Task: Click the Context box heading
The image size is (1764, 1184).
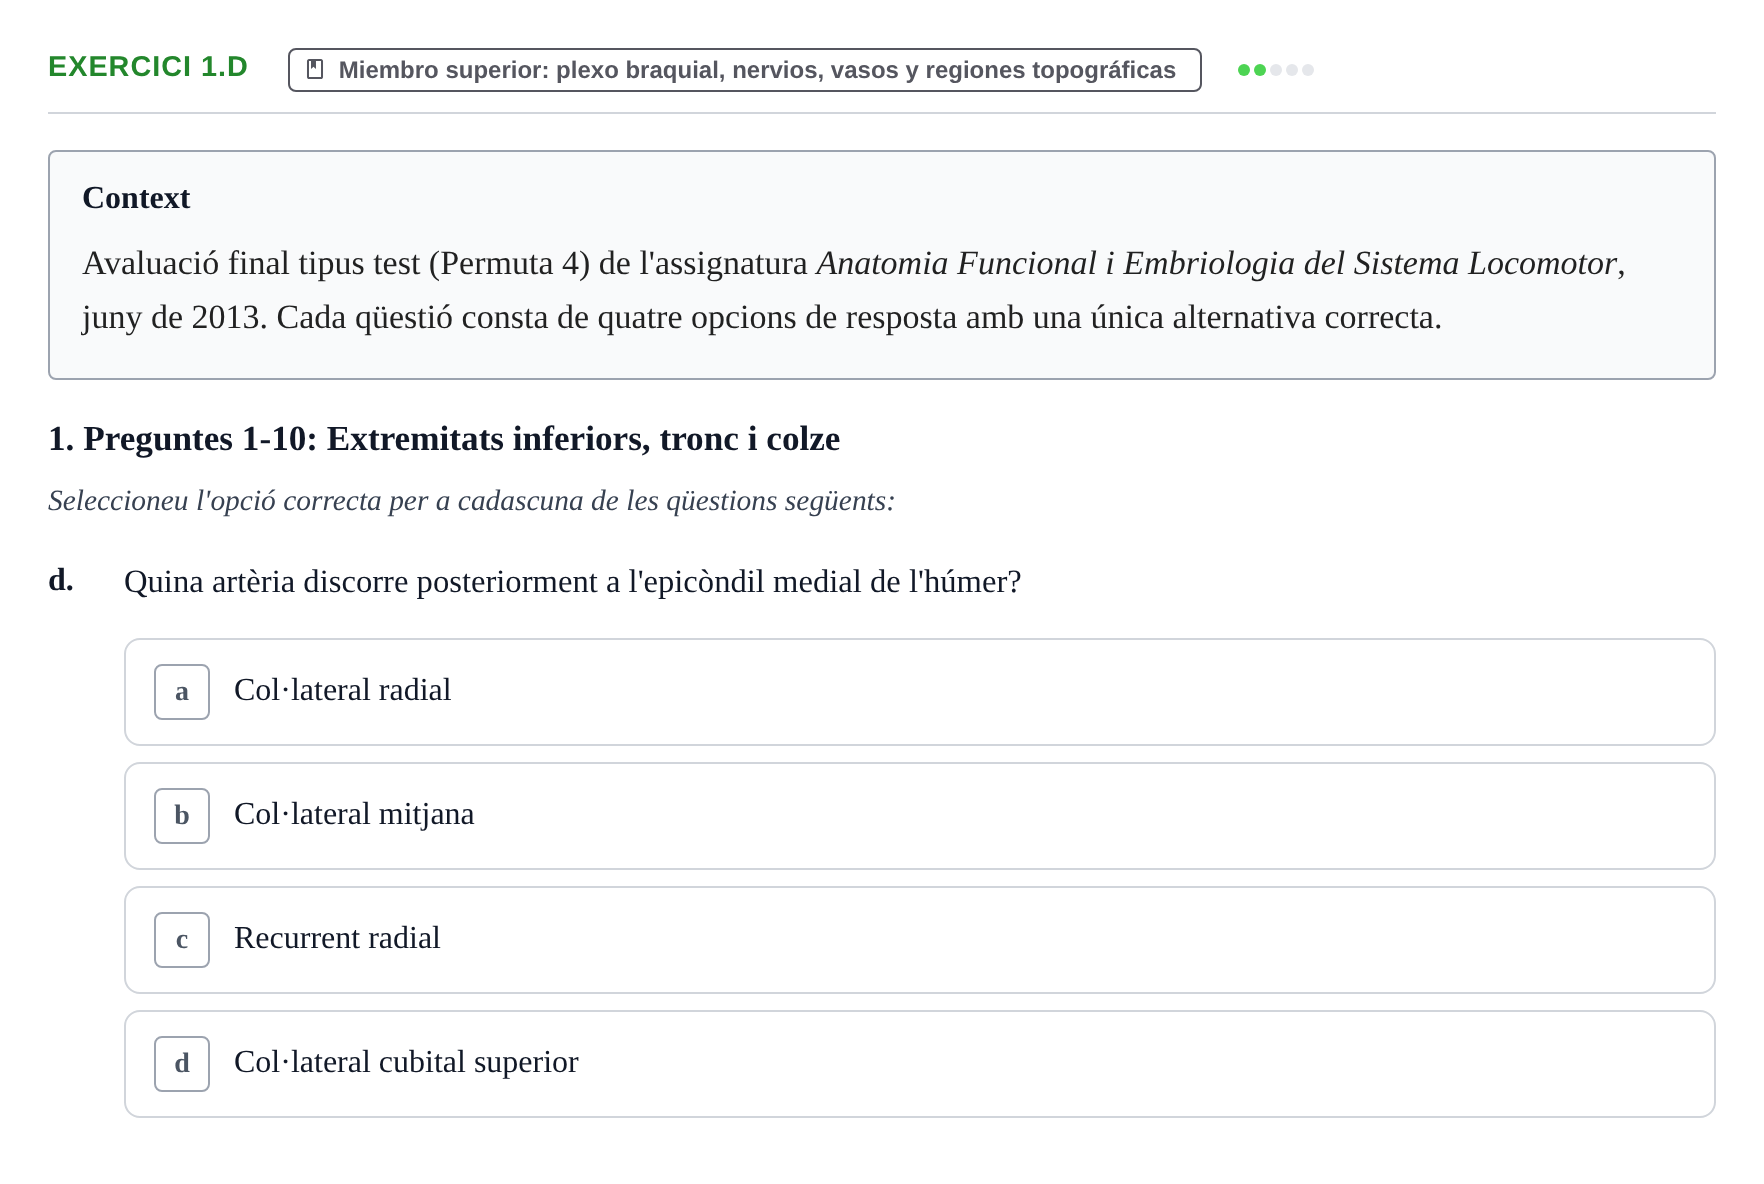Action: 136,198
